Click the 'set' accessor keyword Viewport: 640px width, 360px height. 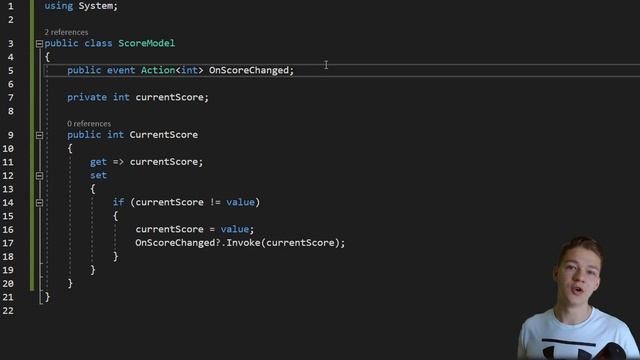click(98, 175)
